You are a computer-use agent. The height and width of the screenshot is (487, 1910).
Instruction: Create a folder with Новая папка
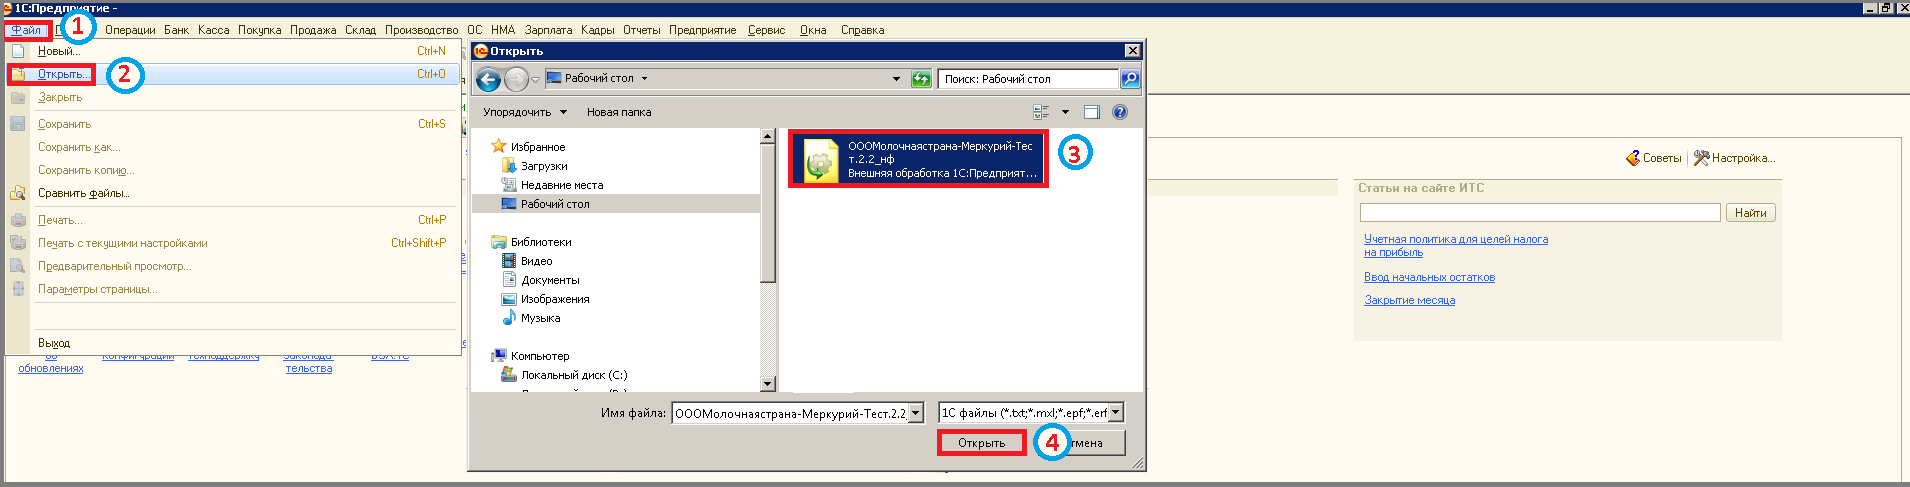coord(619,112)
